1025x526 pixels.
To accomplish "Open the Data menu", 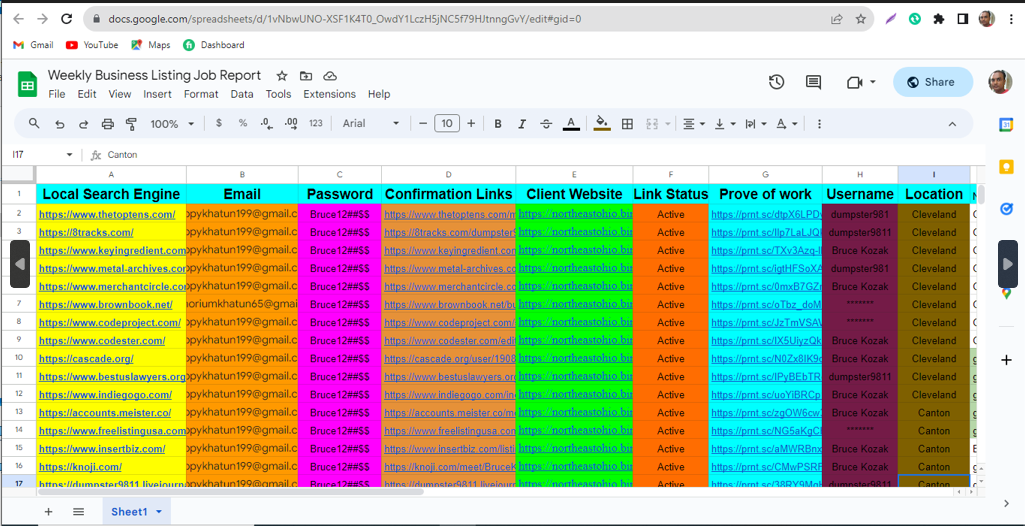I will point(242,94).
